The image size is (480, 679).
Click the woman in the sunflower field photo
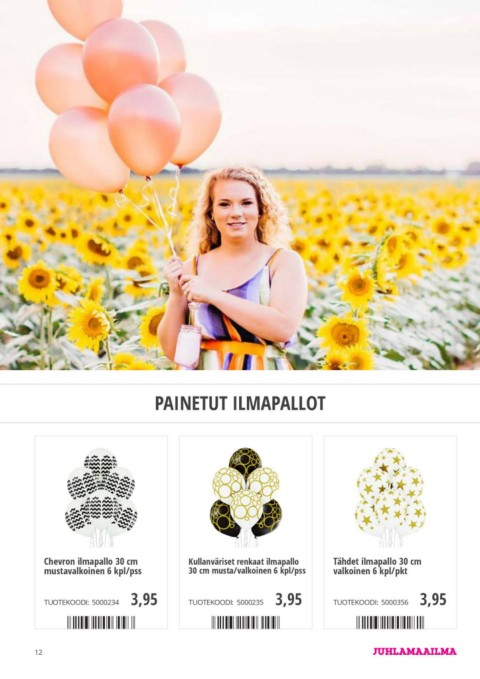234,268
